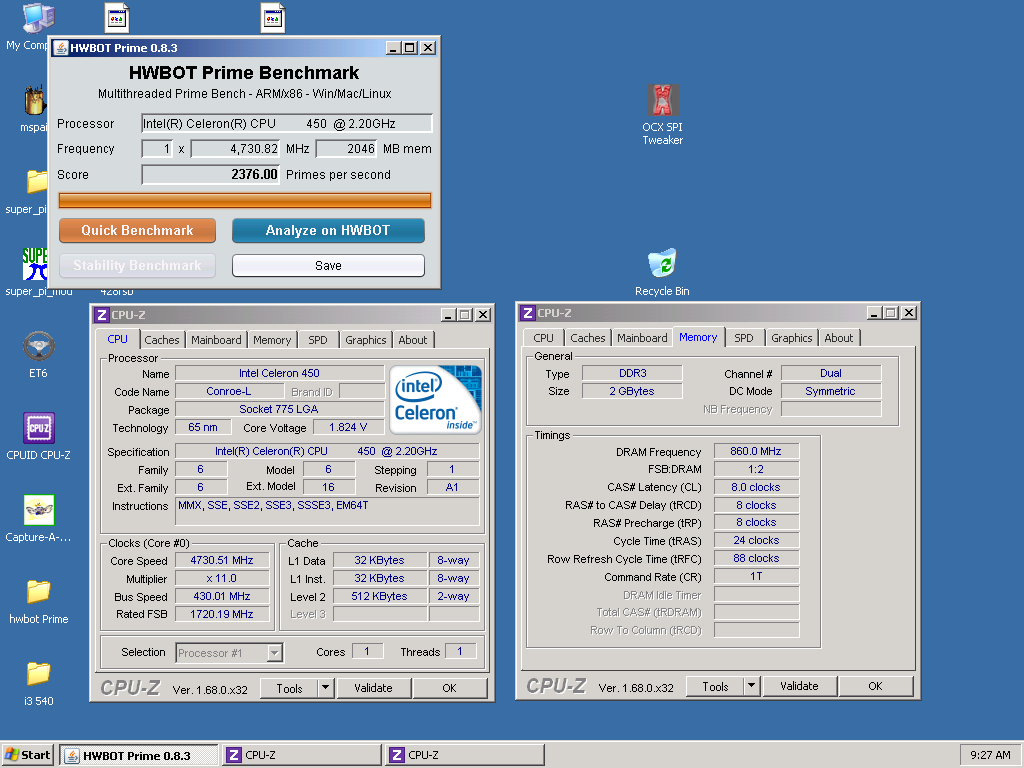
Task: Click the Rated FSB 1720.19 MHz value
Action: [x=222, y=614]
